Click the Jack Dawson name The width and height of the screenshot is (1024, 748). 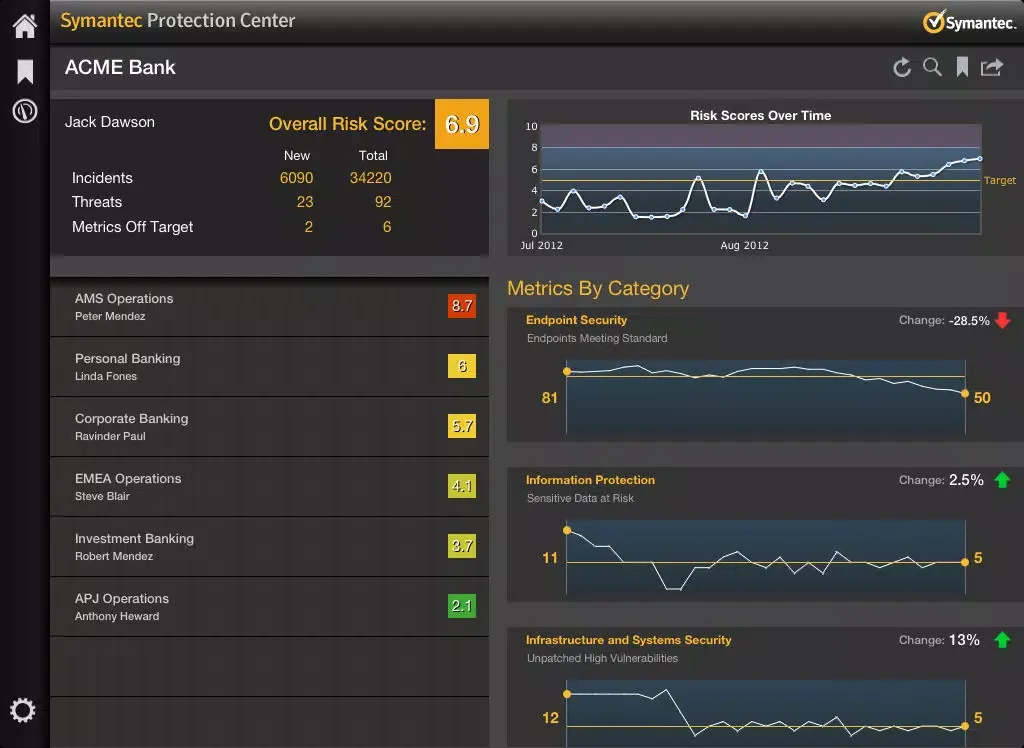pos(110,122)
